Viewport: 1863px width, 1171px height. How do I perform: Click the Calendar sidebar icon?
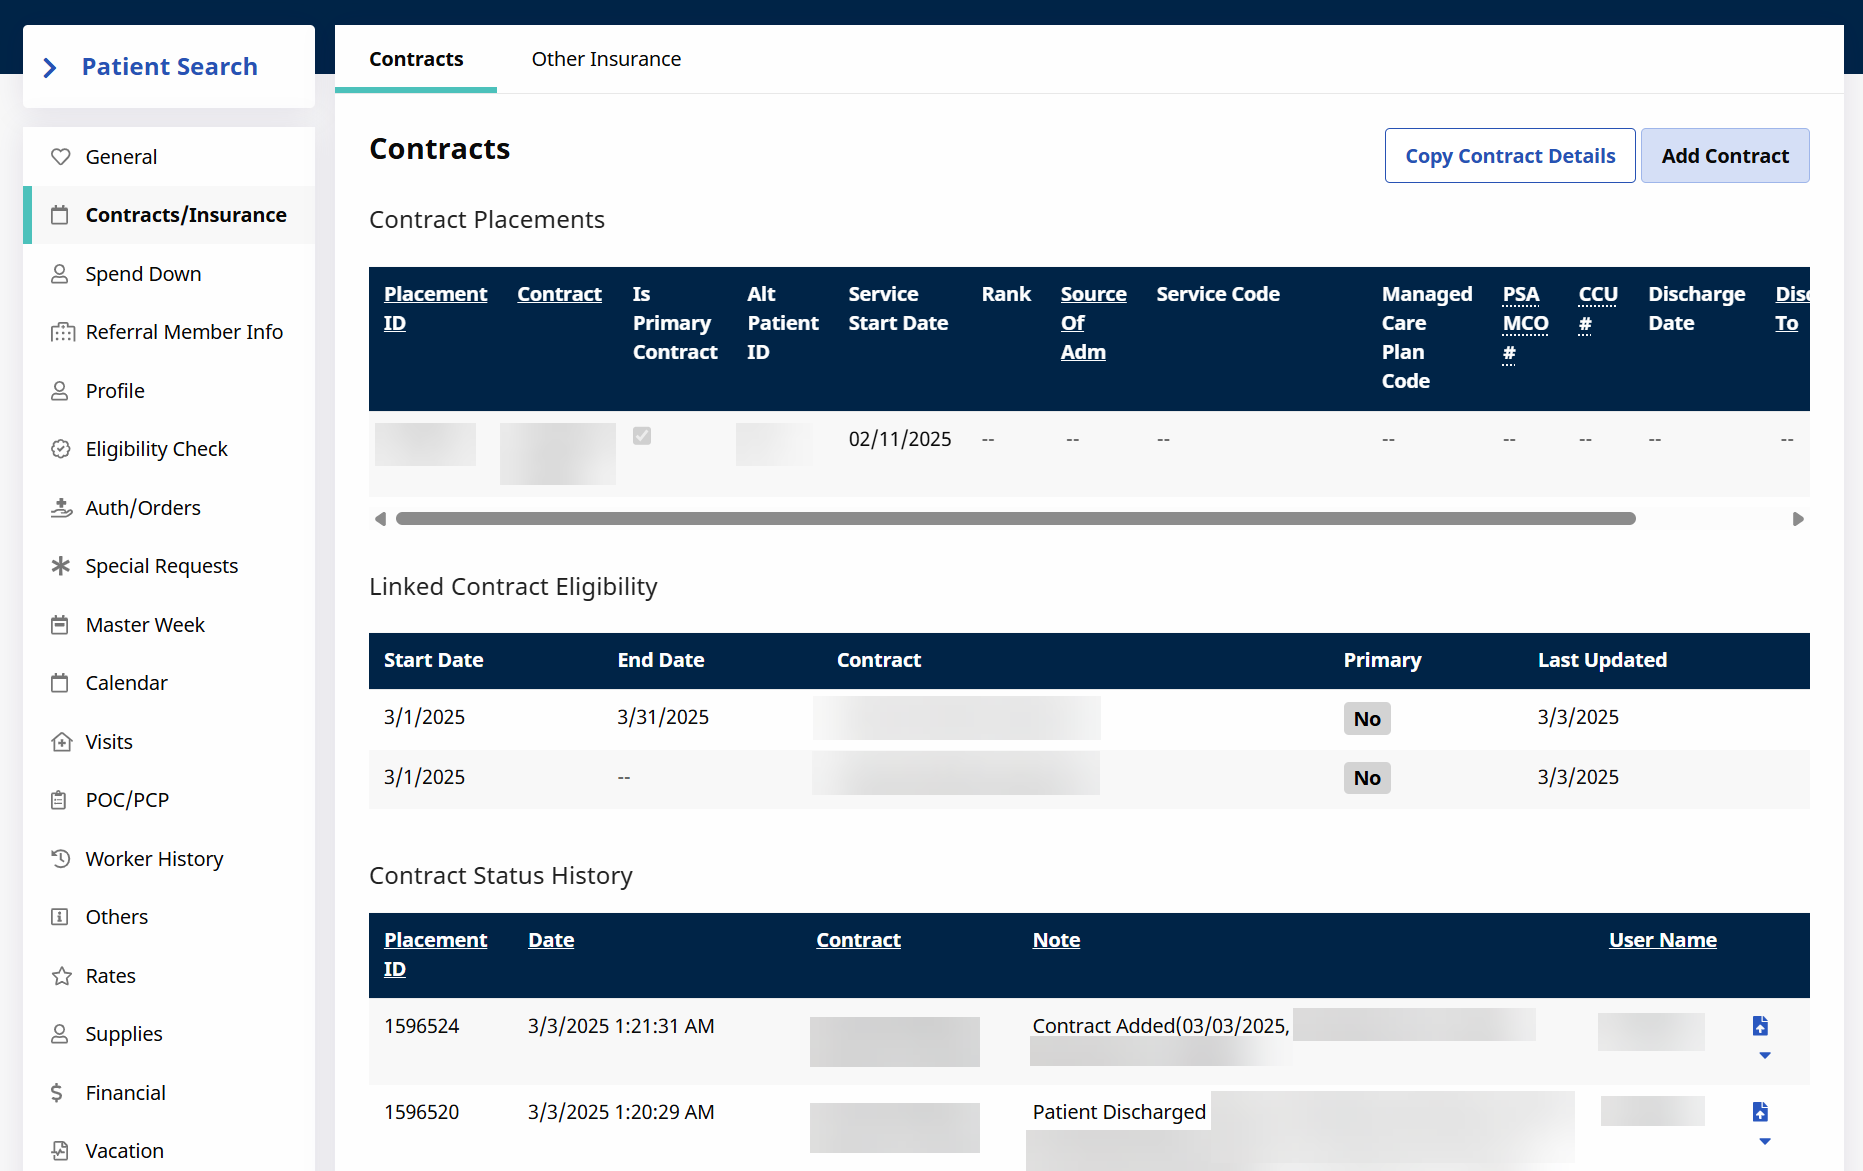[60, 683]
